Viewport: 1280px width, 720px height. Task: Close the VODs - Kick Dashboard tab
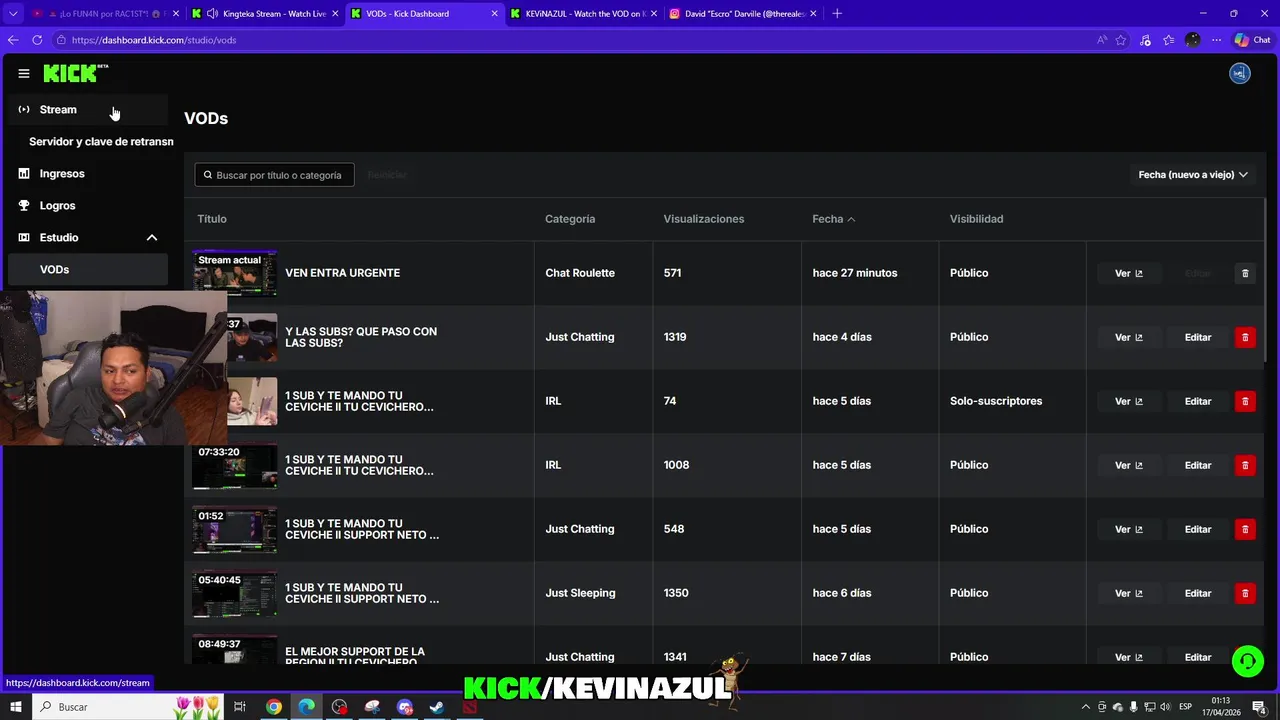pyautogui.click(x=496, y=14)
